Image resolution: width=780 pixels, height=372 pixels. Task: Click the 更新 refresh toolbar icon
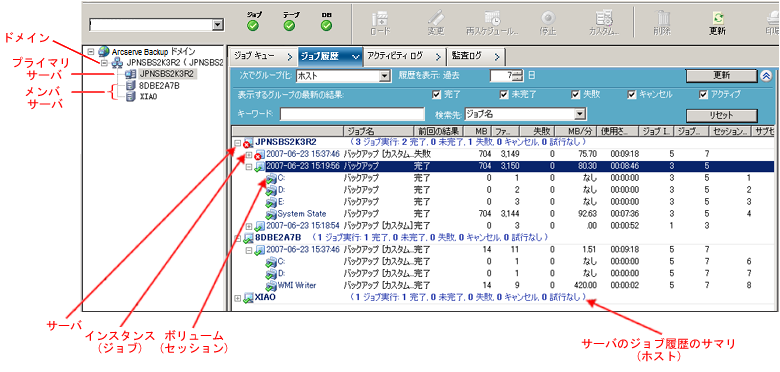click(x=717, y=18)
